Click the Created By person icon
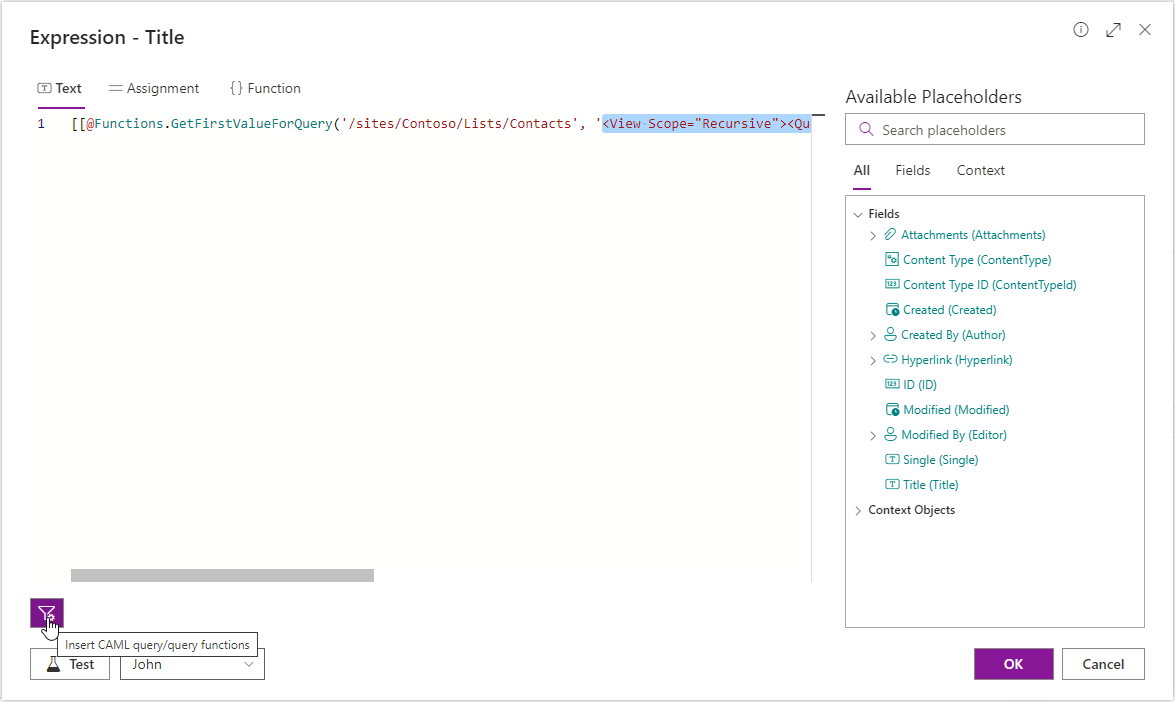The width and height of the screenshot is (1175, 702). 890,335
